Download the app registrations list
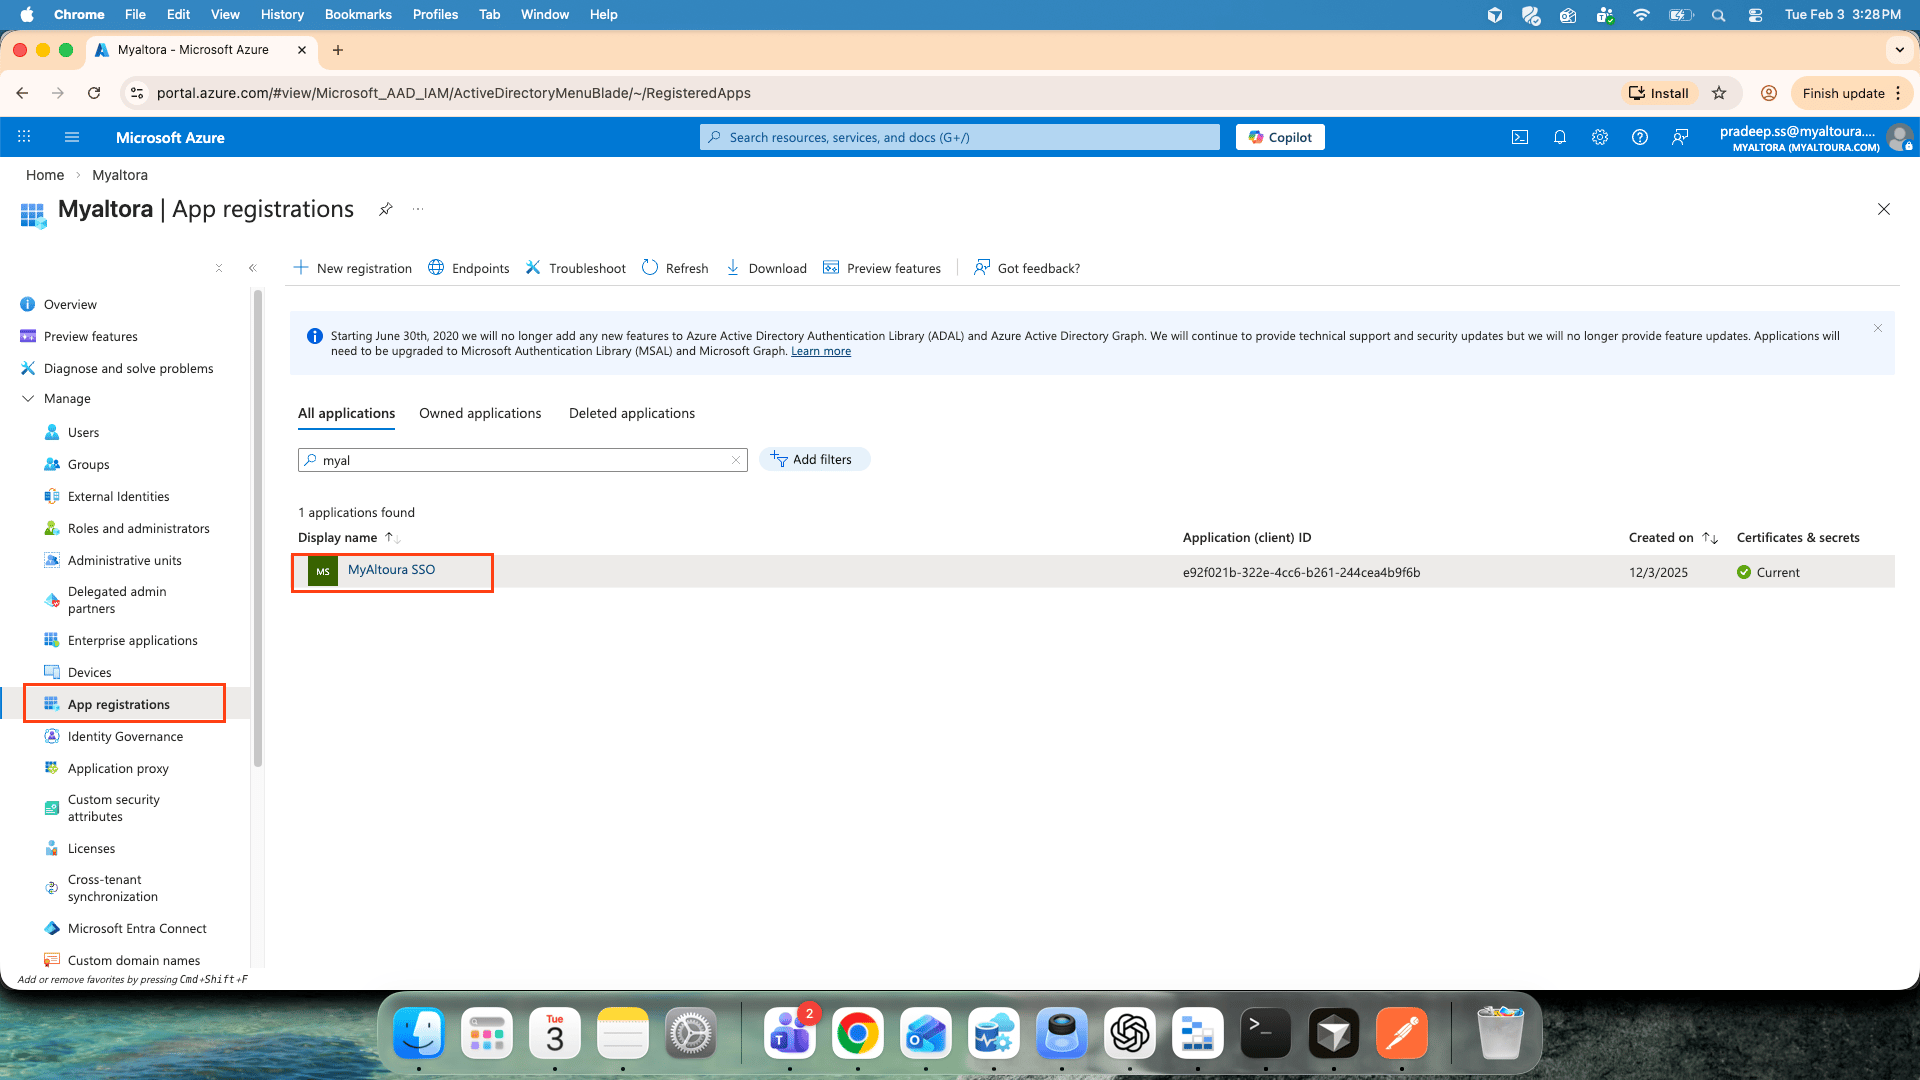This screenshot has width=1920, height=1080. point(766,268)
